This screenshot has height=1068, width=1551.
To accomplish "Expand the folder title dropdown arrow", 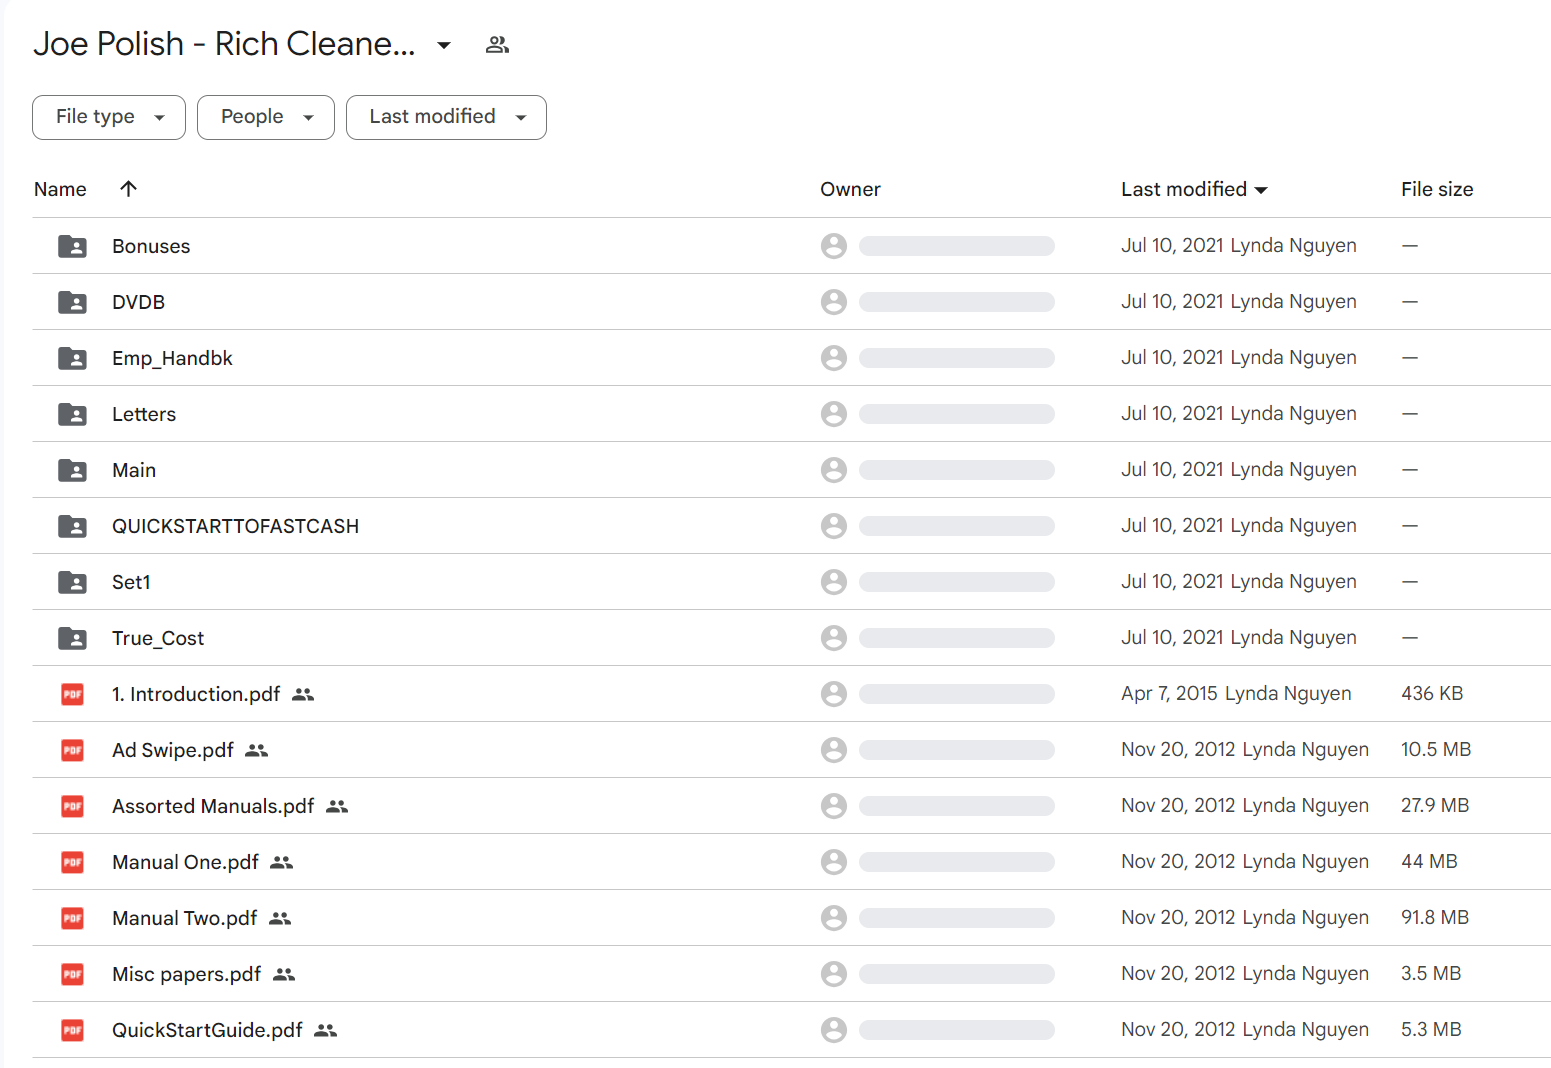I will [444, 45].
